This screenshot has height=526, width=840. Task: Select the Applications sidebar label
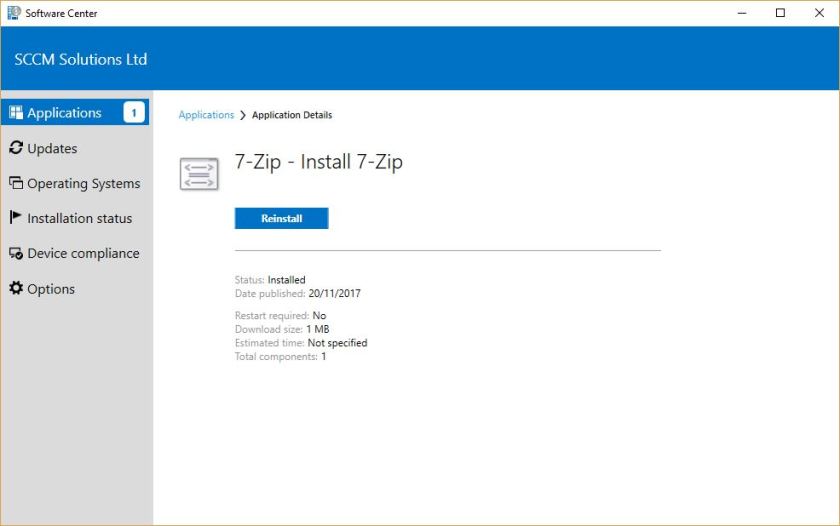point(64,113)
